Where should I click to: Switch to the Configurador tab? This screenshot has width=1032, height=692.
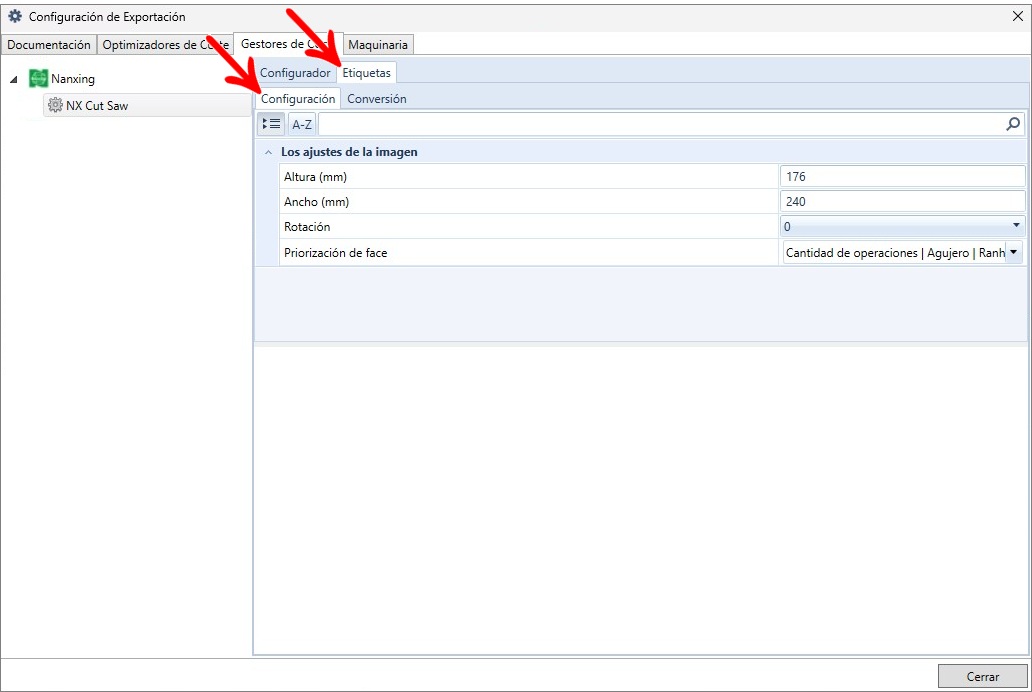(295, 72)
